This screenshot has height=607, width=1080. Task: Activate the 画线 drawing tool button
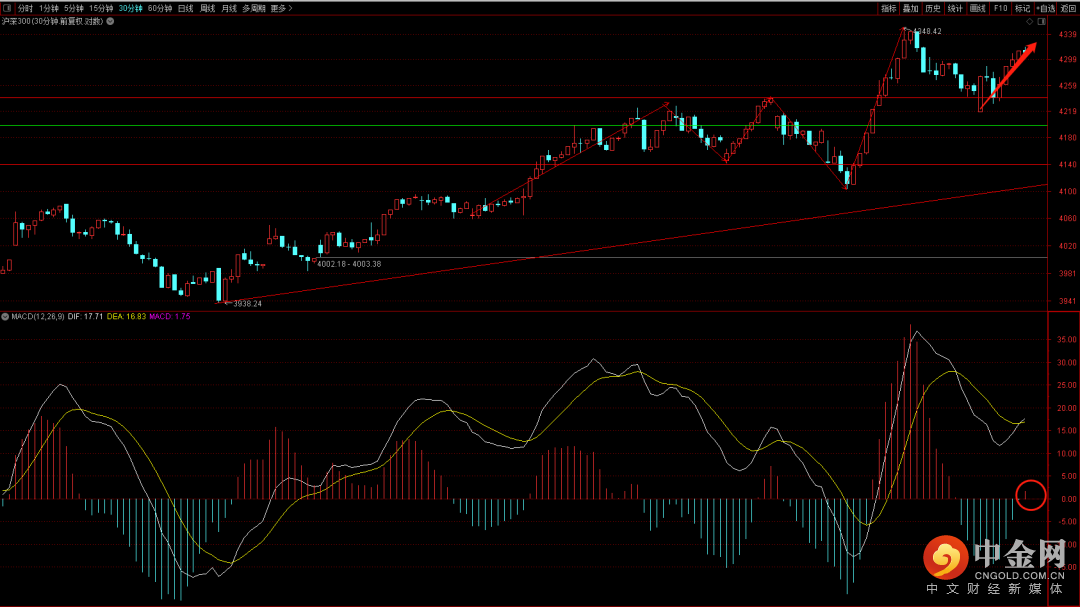tap(977, 8)
